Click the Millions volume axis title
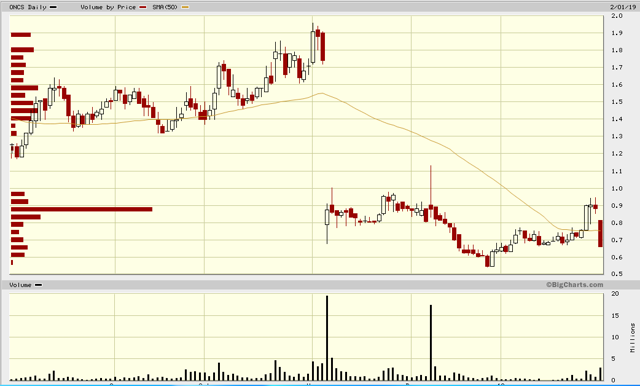 632,338
